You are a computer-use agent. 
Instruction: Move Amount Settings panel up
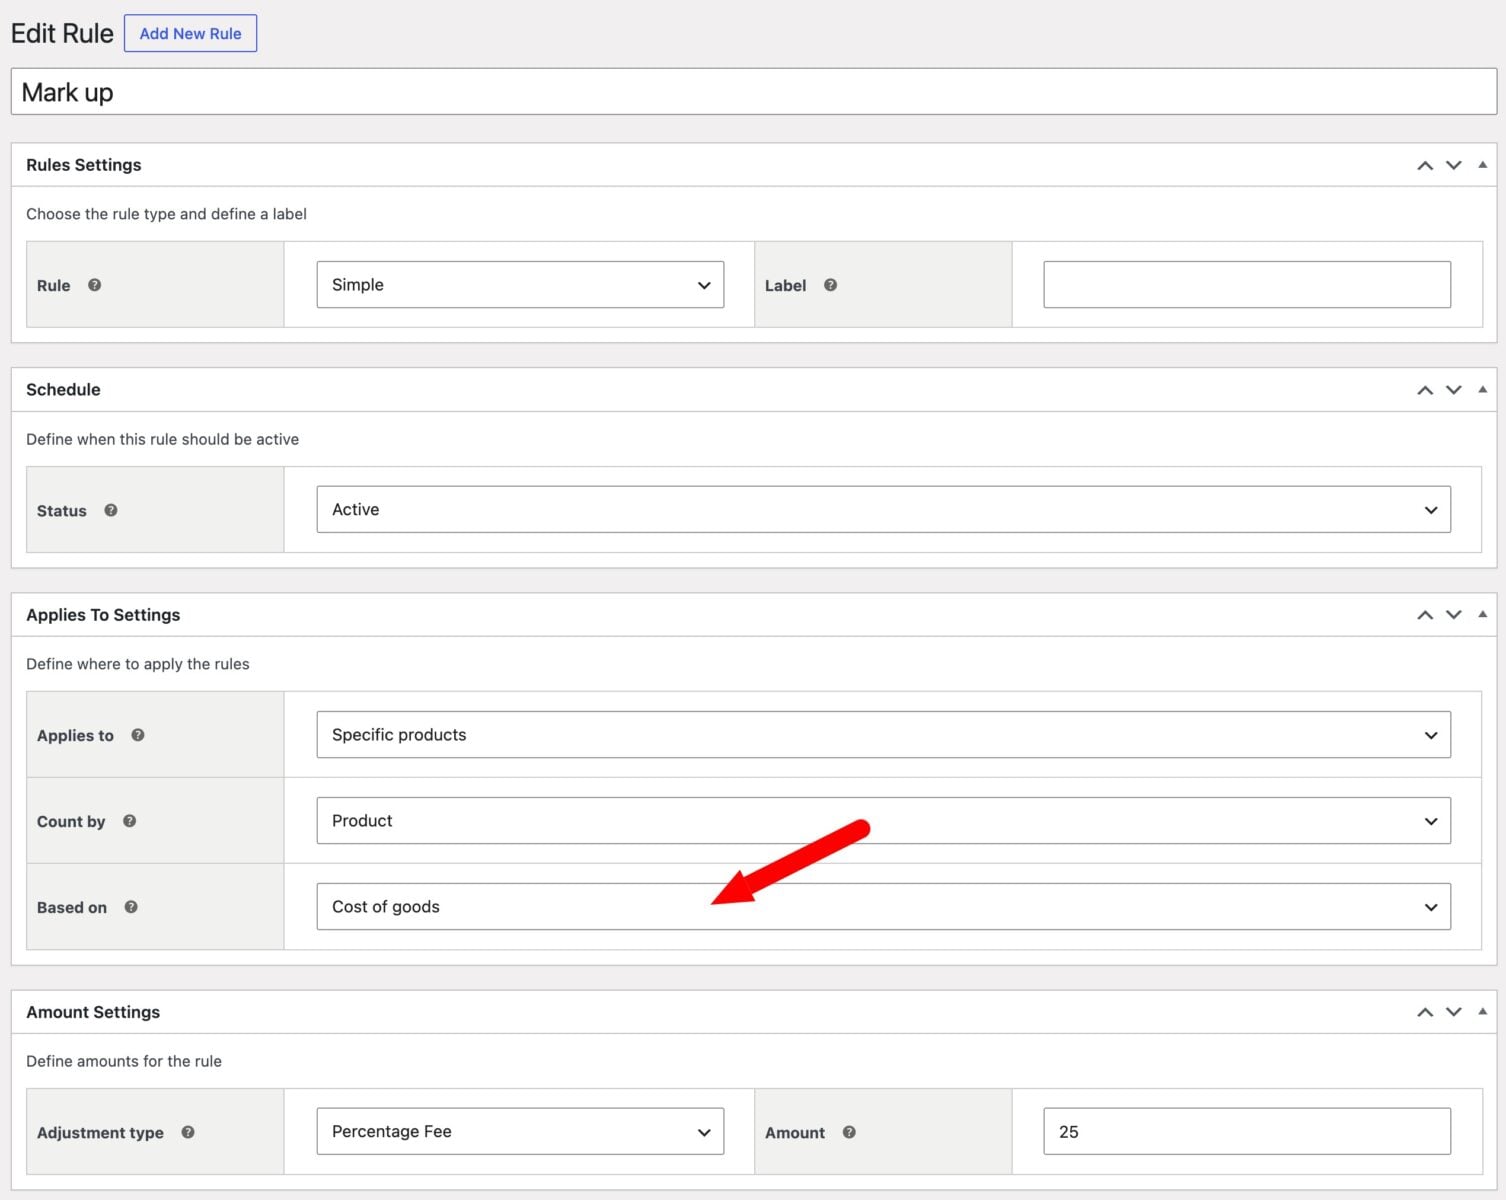coord(1425,1012)
